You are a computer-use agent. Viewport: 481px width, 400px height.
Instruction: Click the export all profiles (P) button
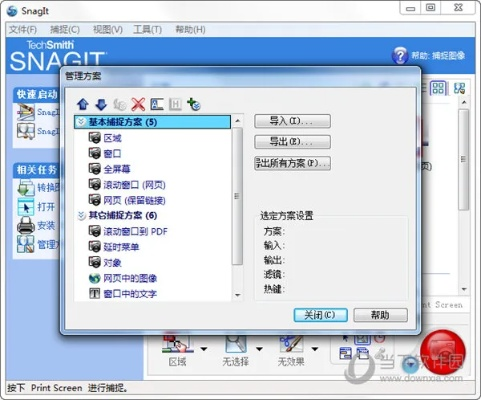pos(292,163)
